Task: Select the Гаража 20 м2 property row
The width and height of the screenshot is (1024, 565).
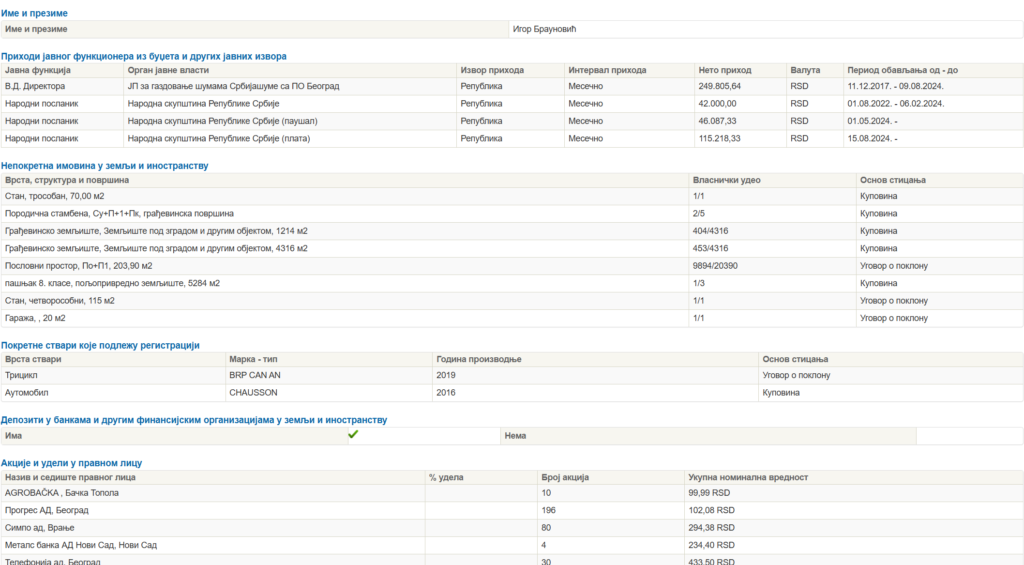Action: pyautogui.click(x=35, y=318)
